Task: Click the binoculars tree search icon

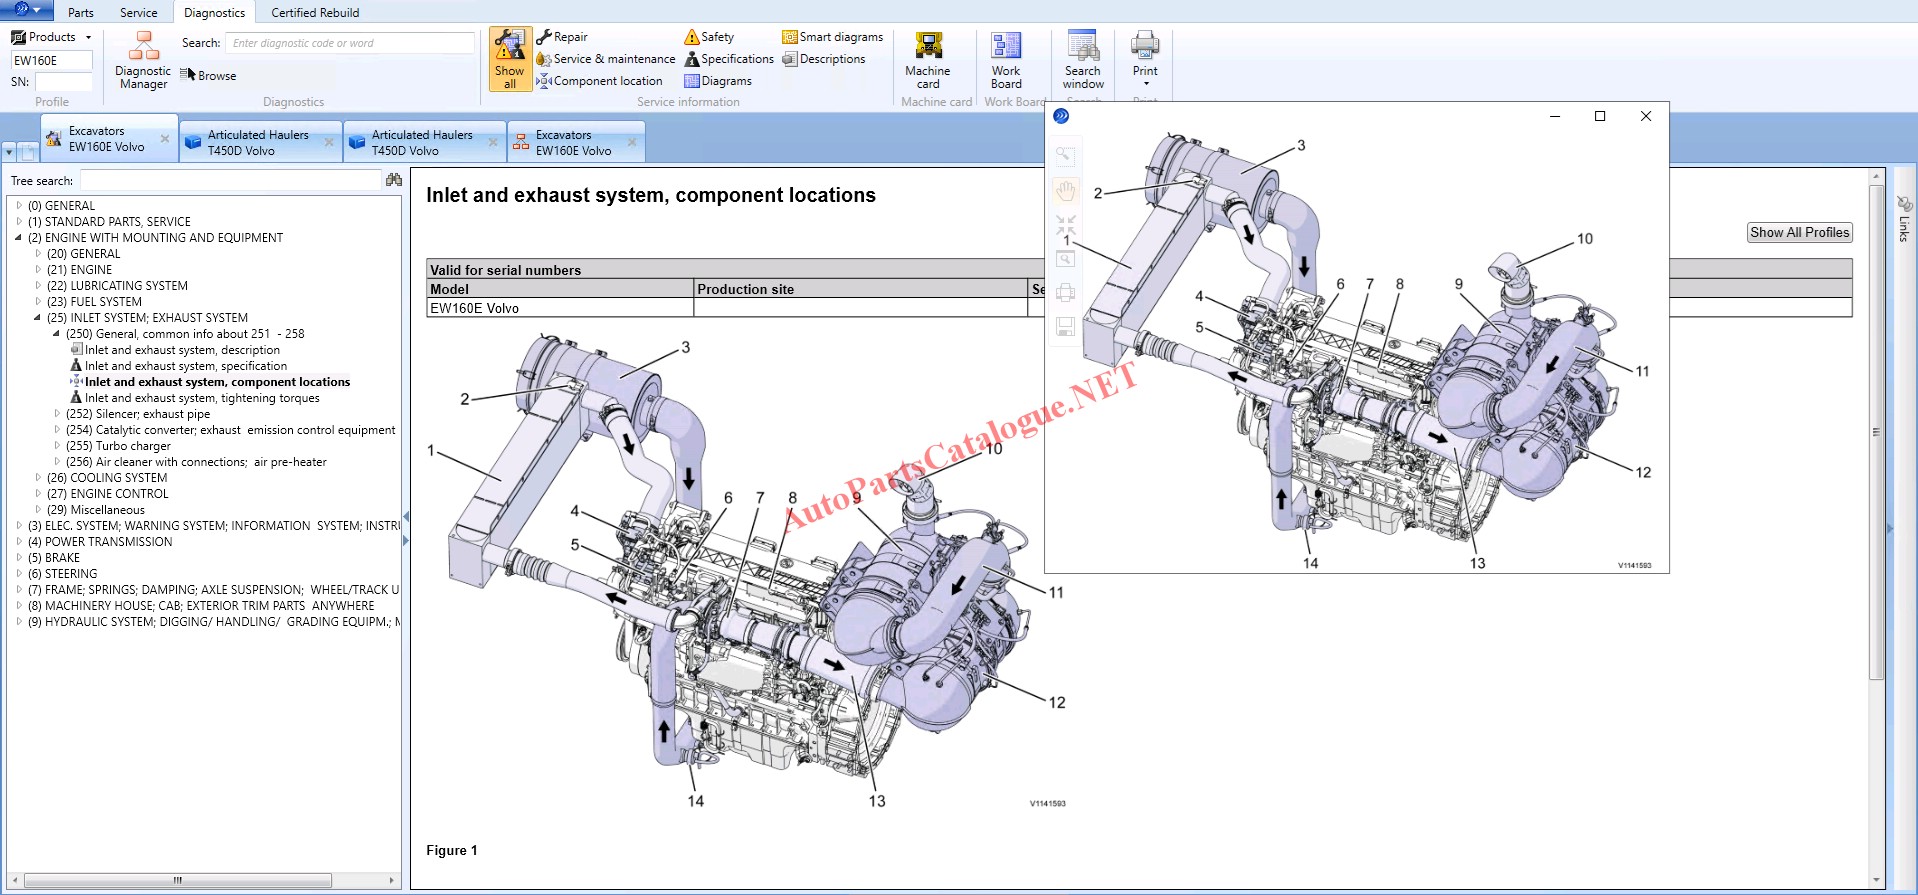Action: tap(394, 180)
